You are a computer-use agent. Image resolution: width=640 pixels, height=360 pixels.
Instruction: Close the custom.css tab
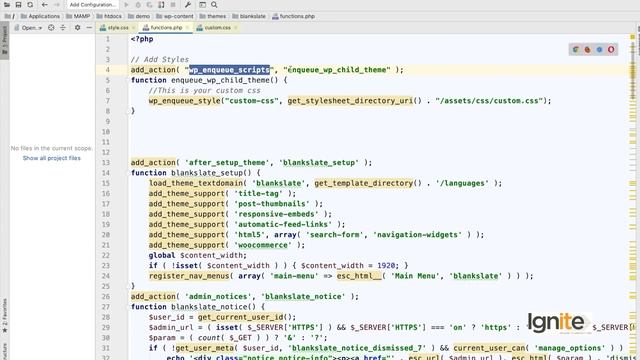[x=236, y=28]
